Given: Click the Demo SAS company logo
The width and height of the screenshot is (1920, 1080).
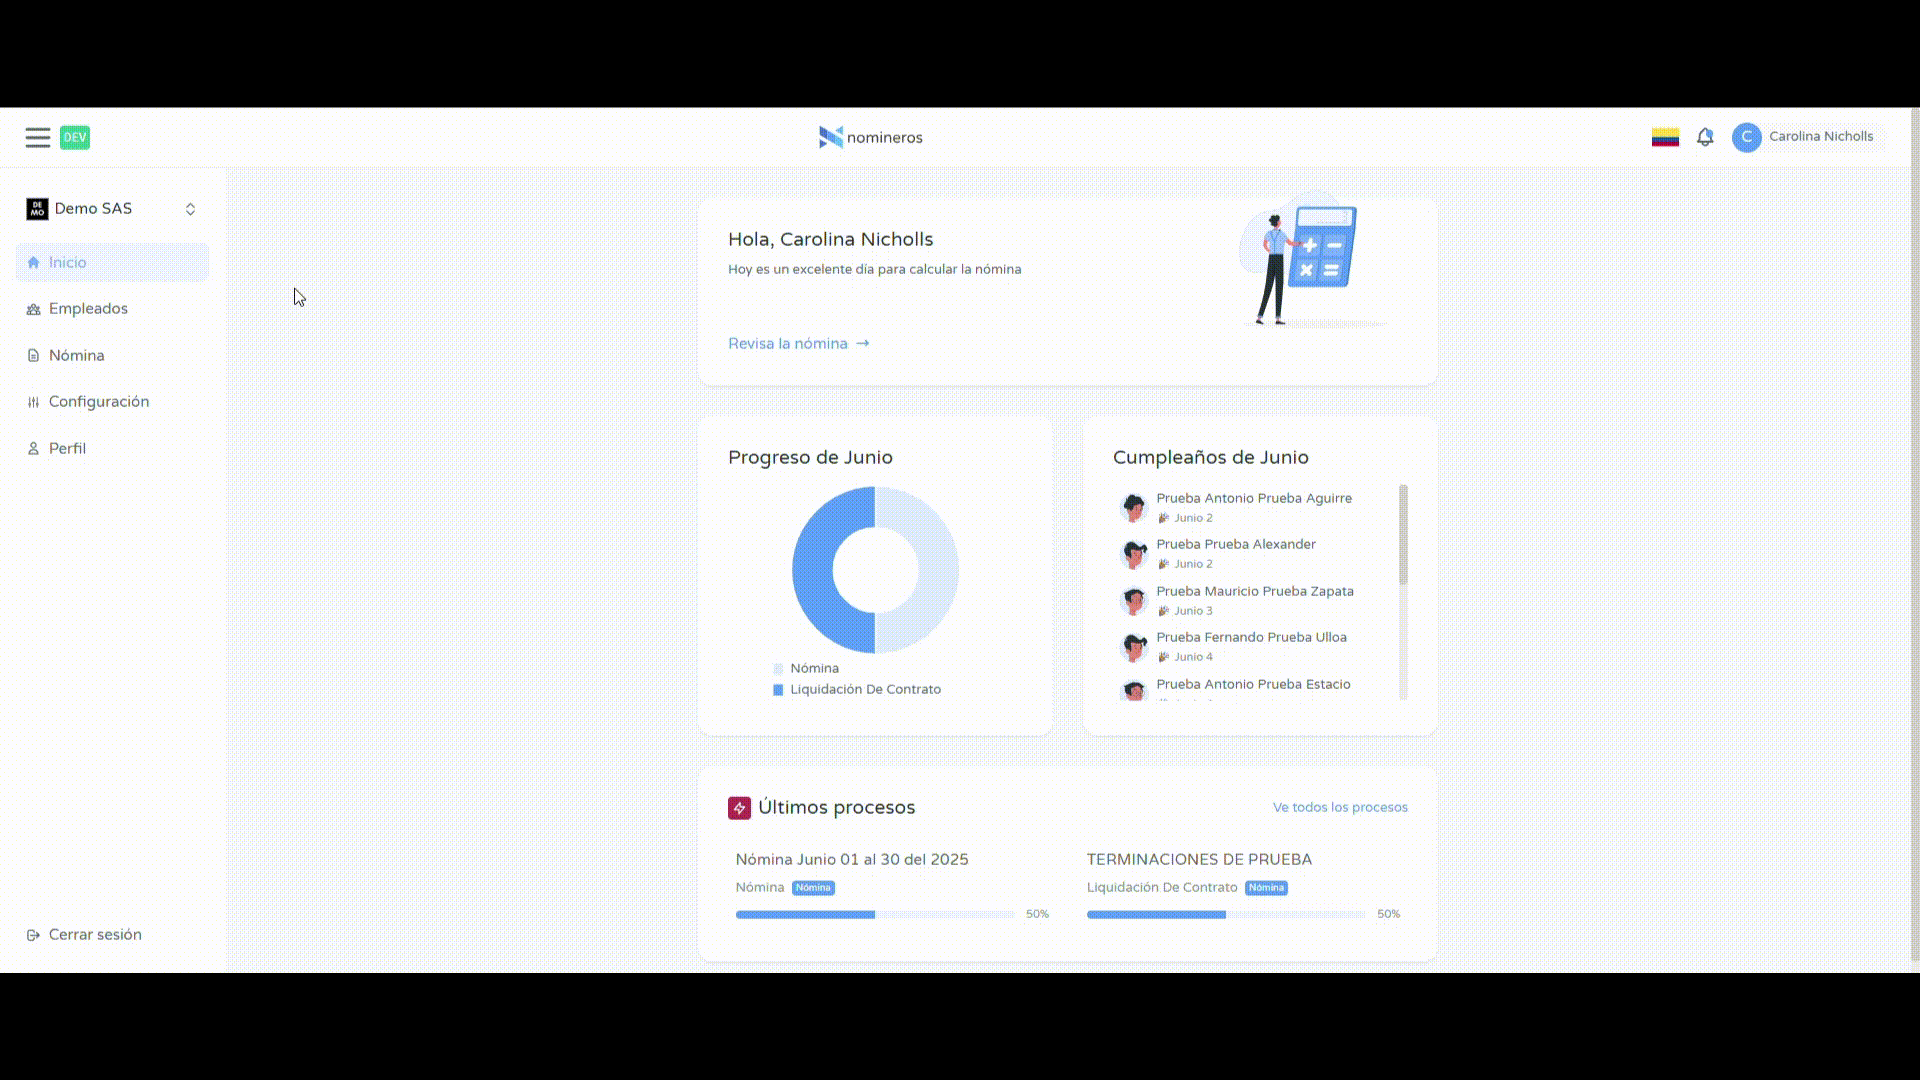Looking at the screenshot, I should click(x=37, y=209).
